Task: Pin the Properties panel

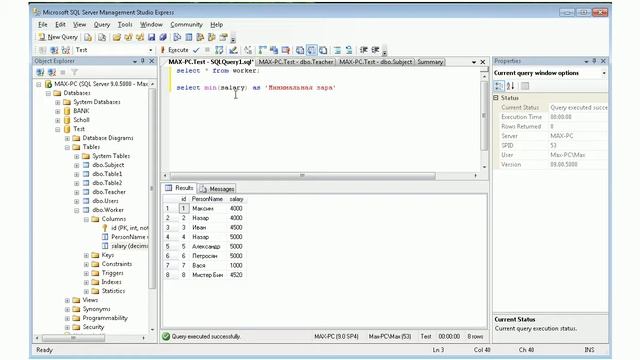Action: tap(594, 61)
